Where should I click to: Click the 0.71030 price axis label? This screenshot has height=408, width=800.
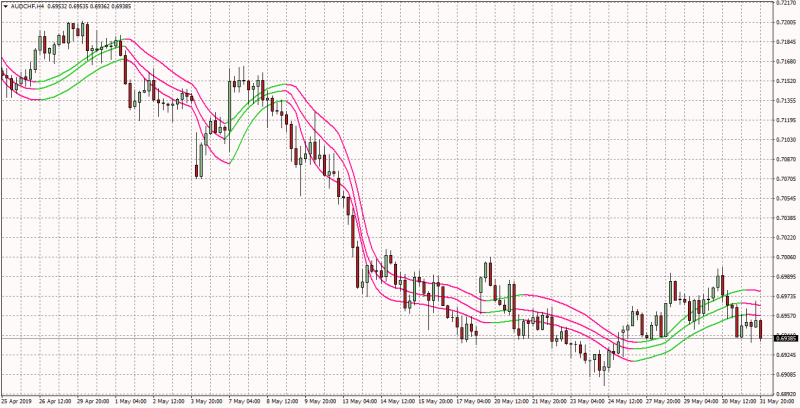(786, 140)
